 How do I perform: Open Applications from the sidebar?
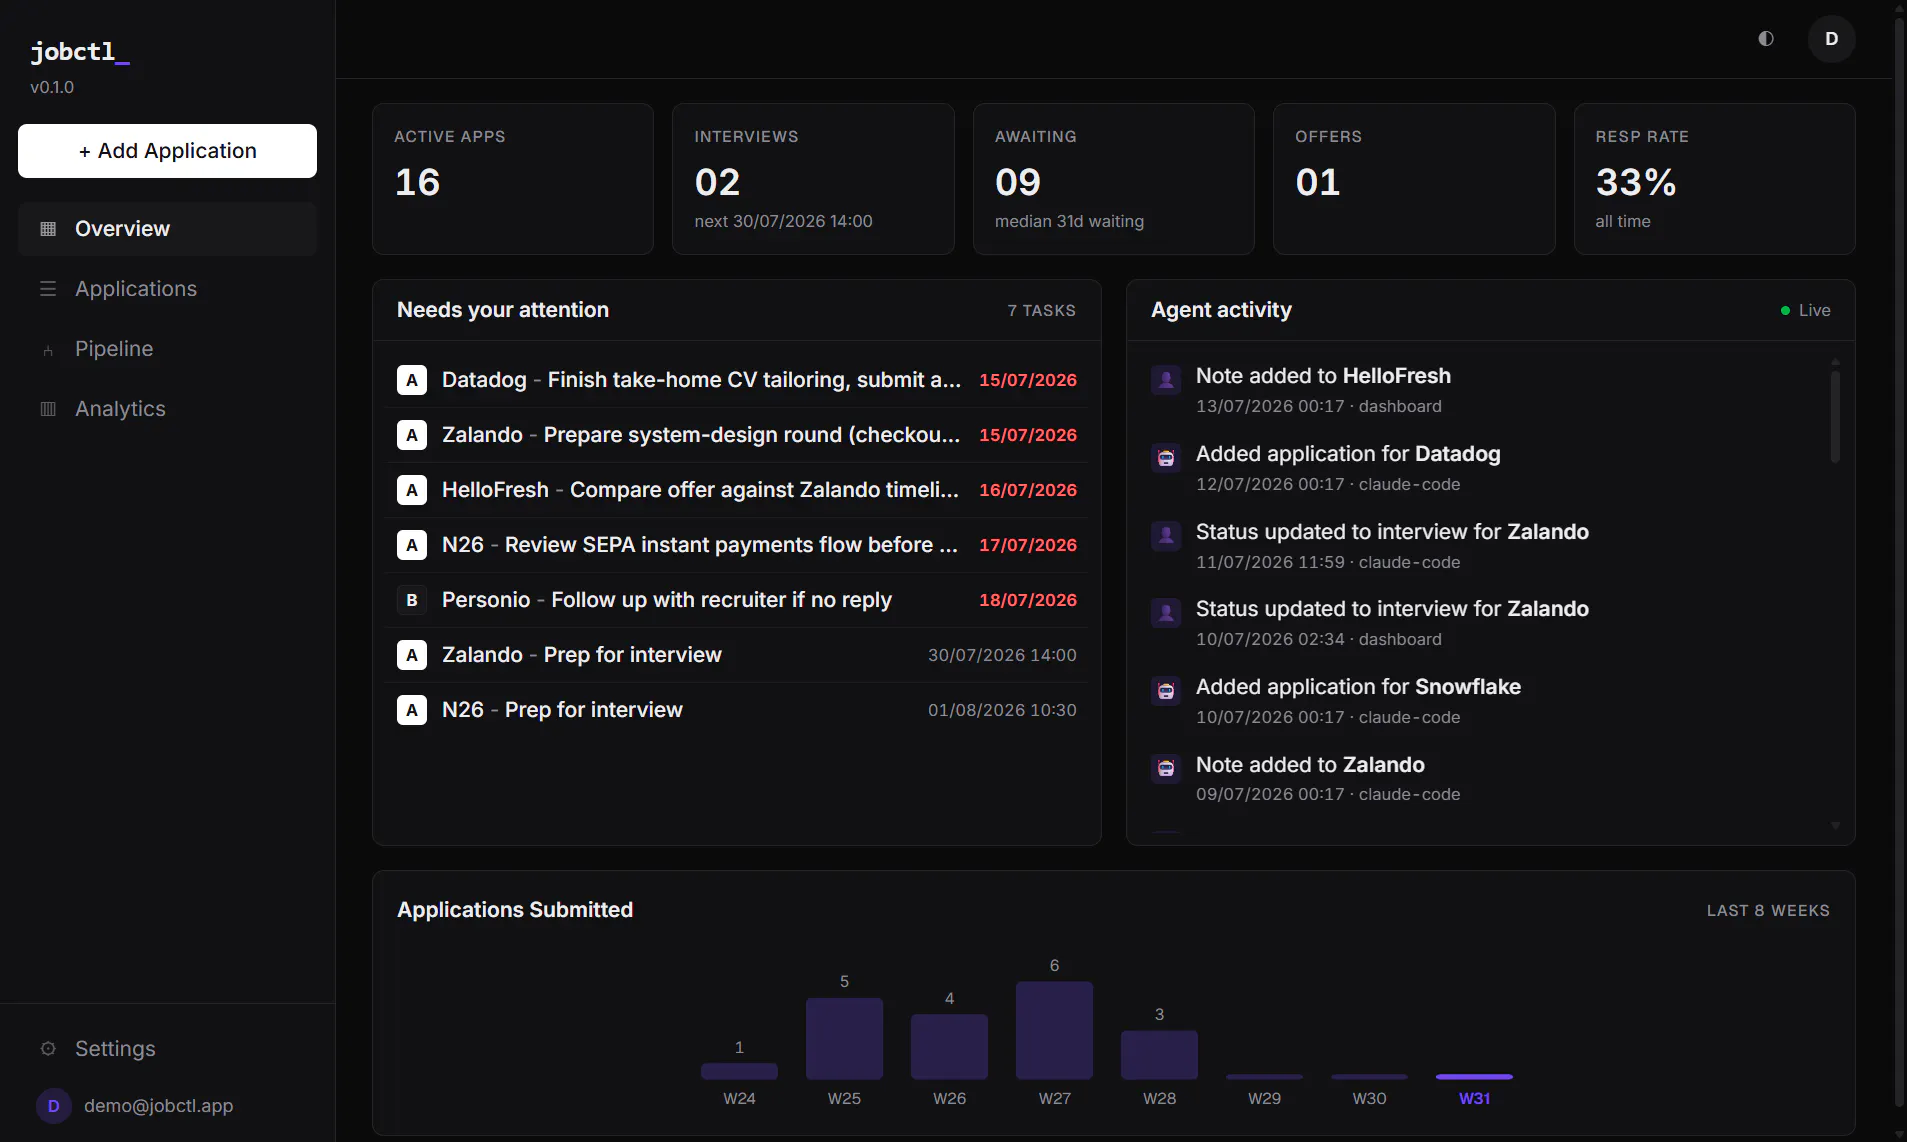pyautogui.click(x=167, y=289)
